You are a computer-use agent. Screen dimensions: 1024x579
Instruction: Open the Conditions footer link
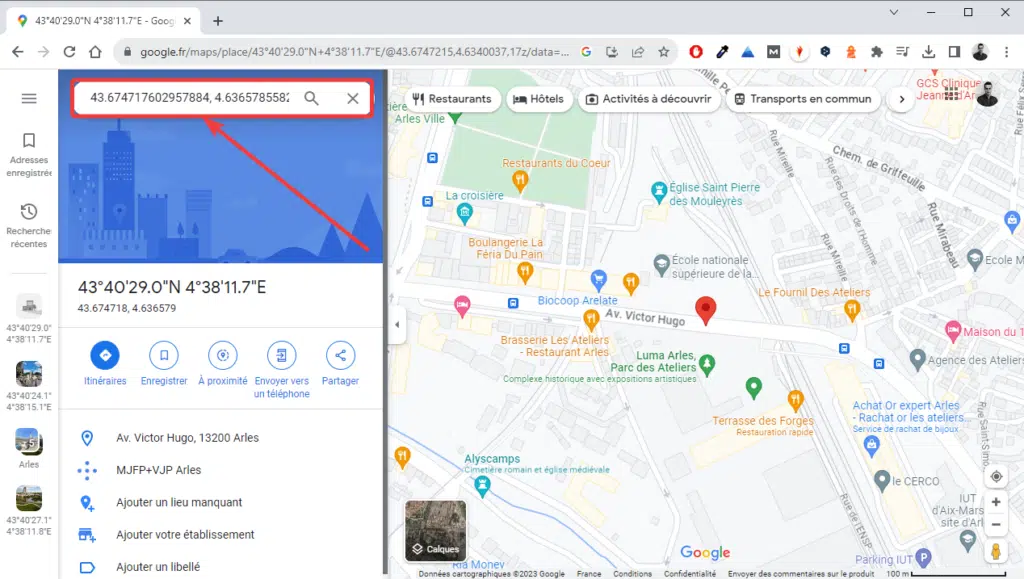632,574
